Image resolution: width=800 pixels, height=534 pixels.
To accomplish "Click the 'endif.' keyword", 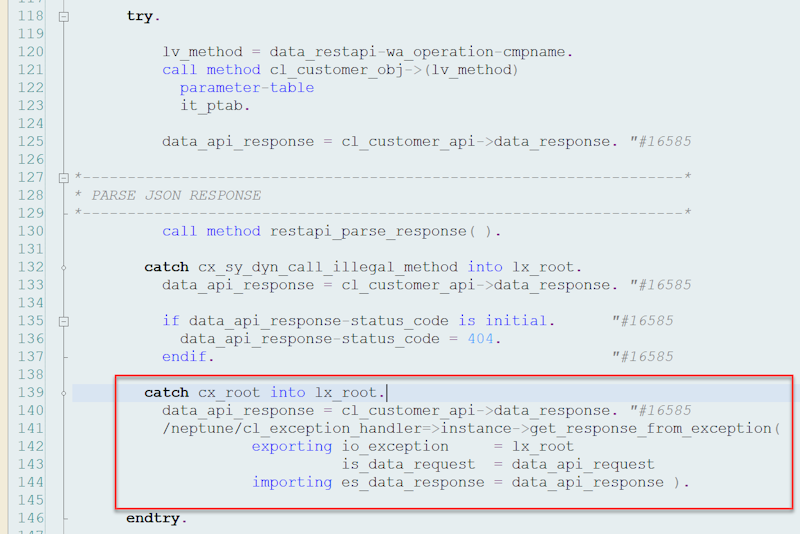I will point(188,357).
